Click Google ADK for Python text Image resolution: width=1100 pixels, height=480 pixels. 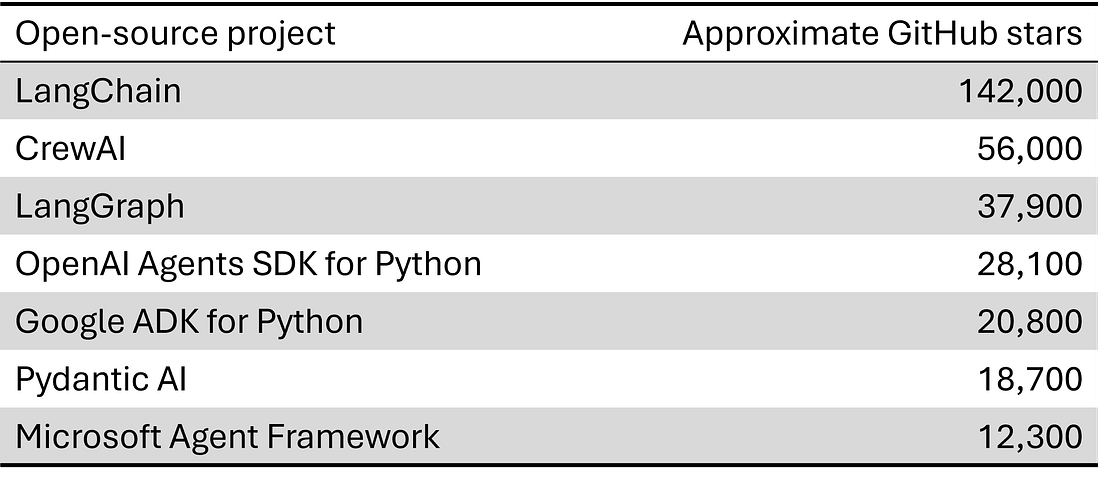coord(189,322)
